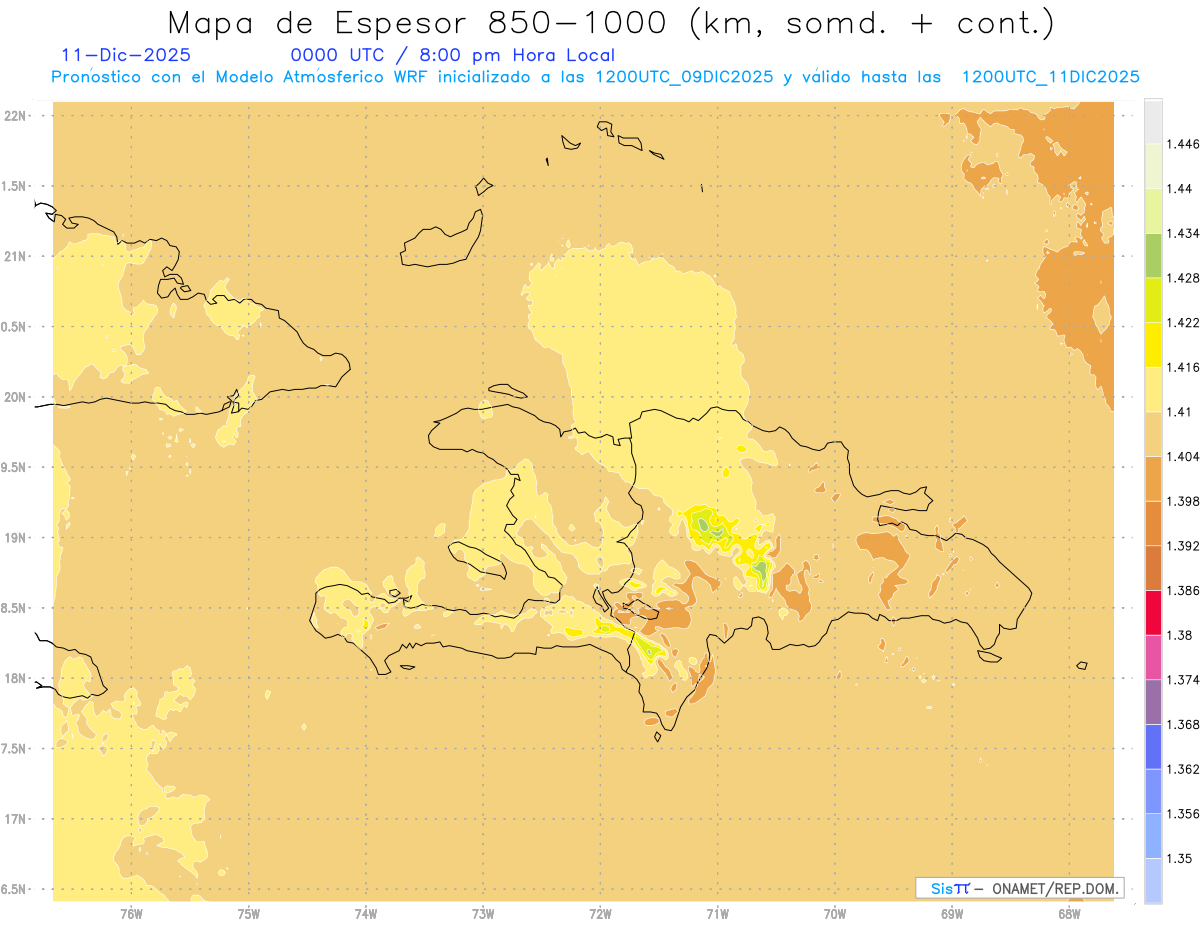Select the 69W longitude label
Viewport: 1200px width, 927px height.
(952, 913)
